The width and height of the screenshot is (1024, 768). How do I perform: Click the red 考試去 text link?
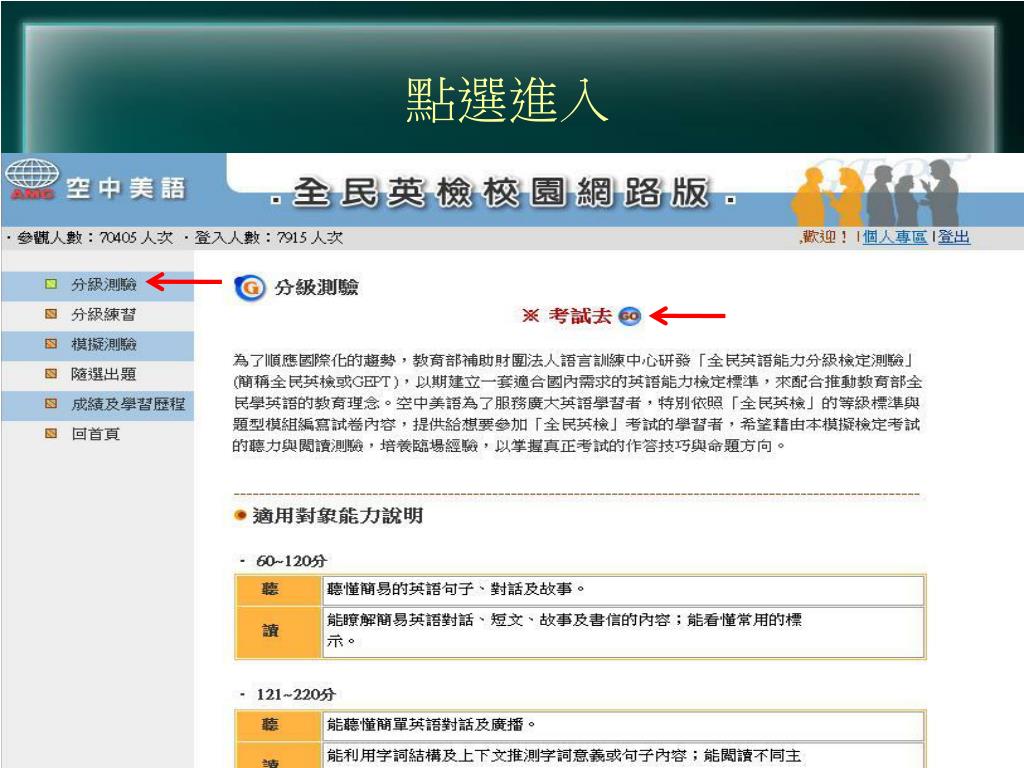580,316
